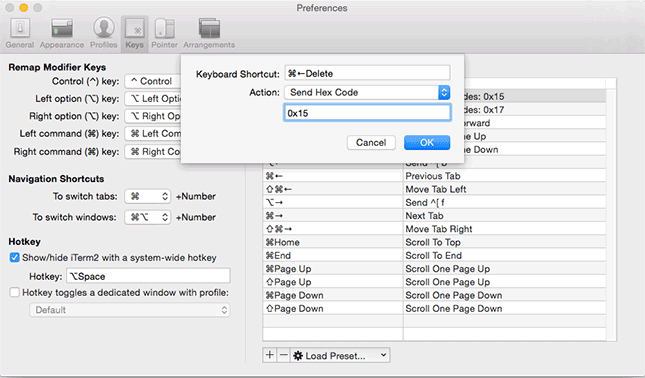Click the Hotkey field showing ⌥Space

click(148, 276)
